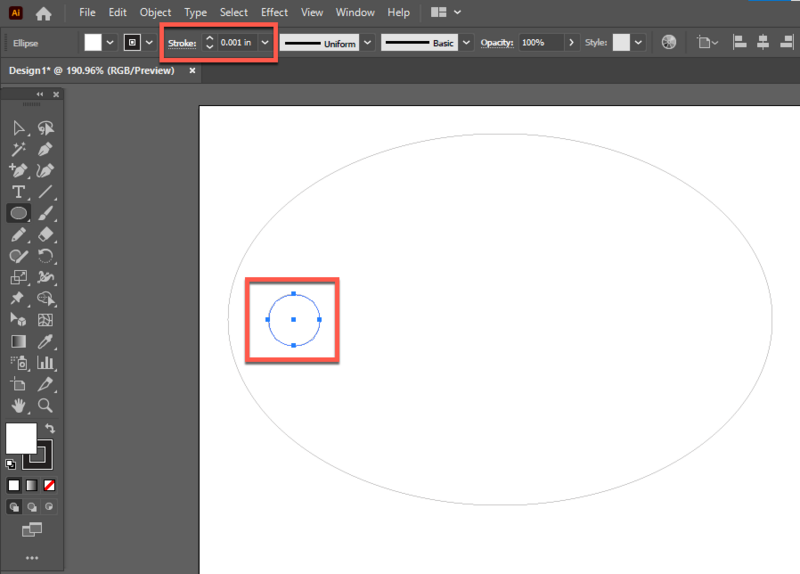
Task: Select the Type tool
Action: pos(18,192)
